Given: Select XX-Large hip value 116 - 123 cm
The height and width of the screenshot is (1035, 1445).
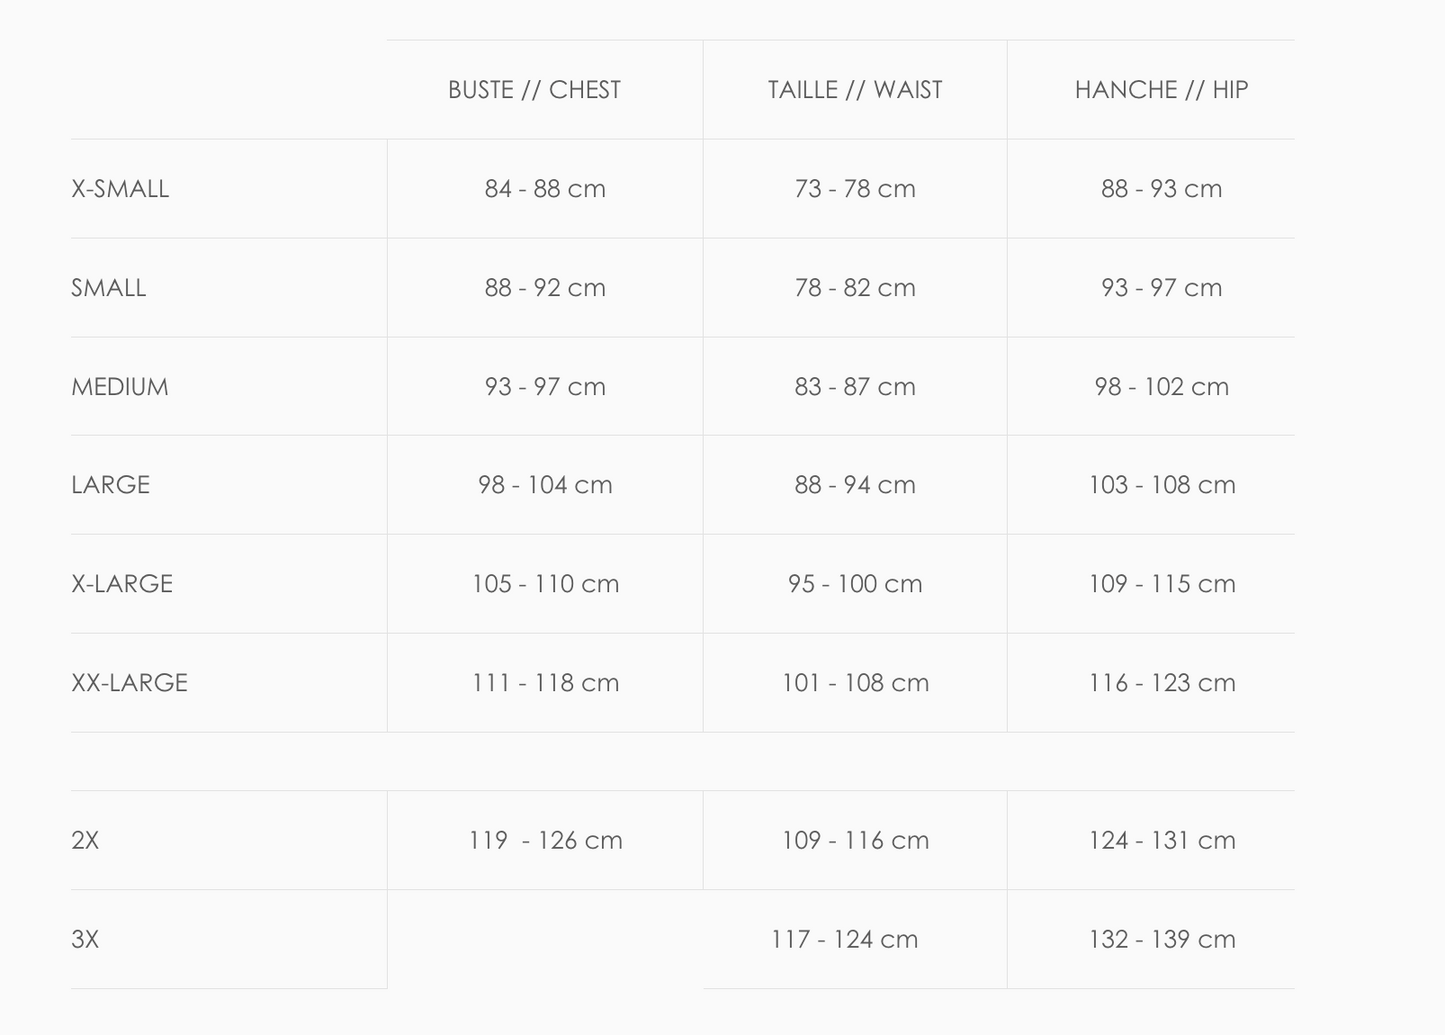Looking at the screenshot, I should coord(1162,683).
